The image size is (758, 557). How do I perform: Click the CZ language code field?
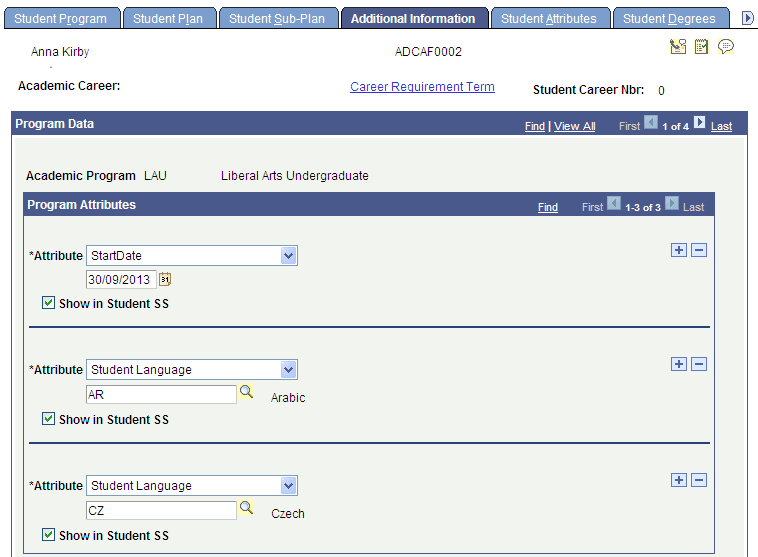(161, 511)
